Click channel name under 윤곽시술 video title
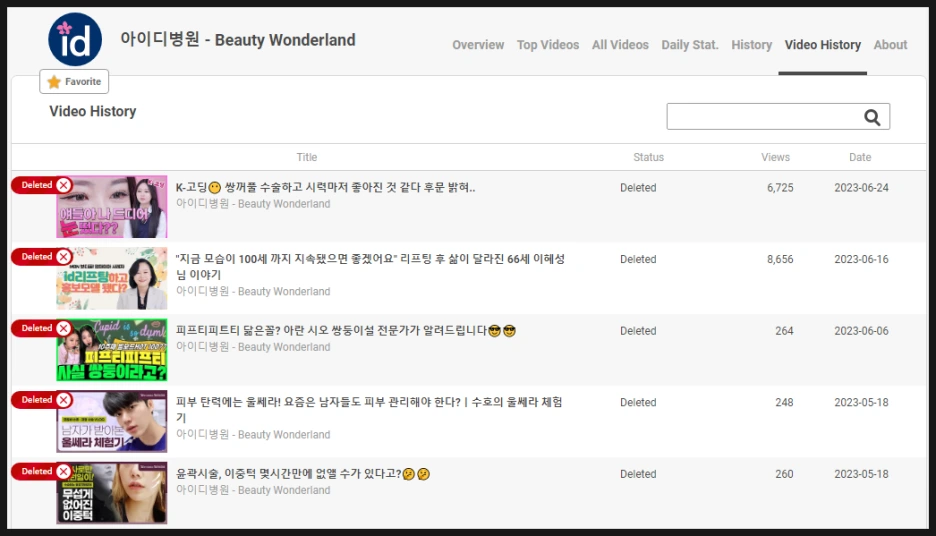The width and height of the screenshot is (936, 536). (253, 490)
